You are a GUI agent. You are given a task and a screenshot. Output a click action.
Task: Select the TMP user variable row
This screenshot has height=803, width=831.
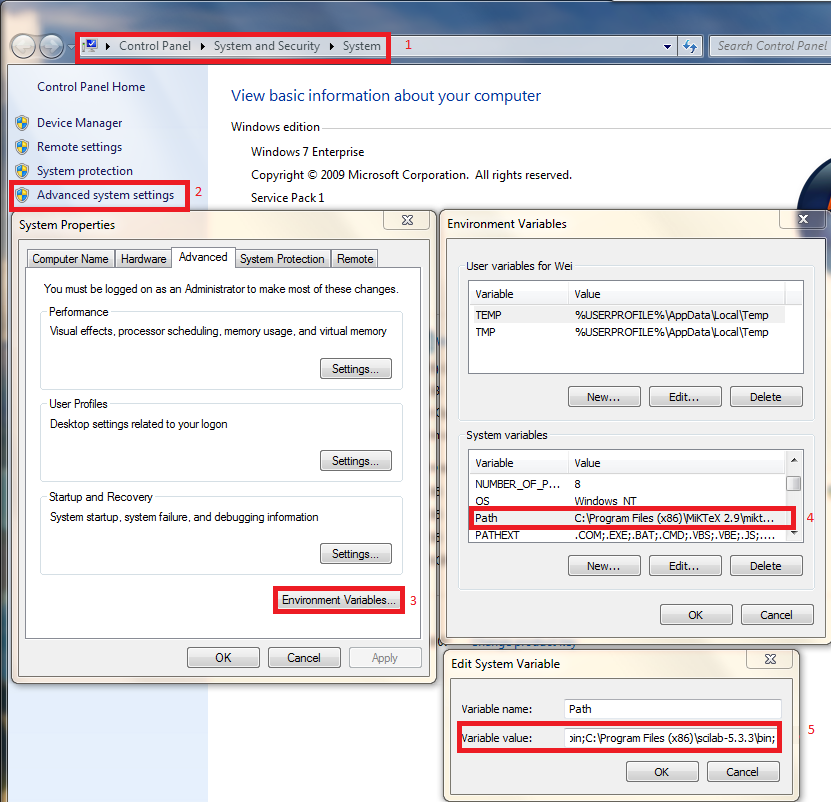[x=627, y=332]
